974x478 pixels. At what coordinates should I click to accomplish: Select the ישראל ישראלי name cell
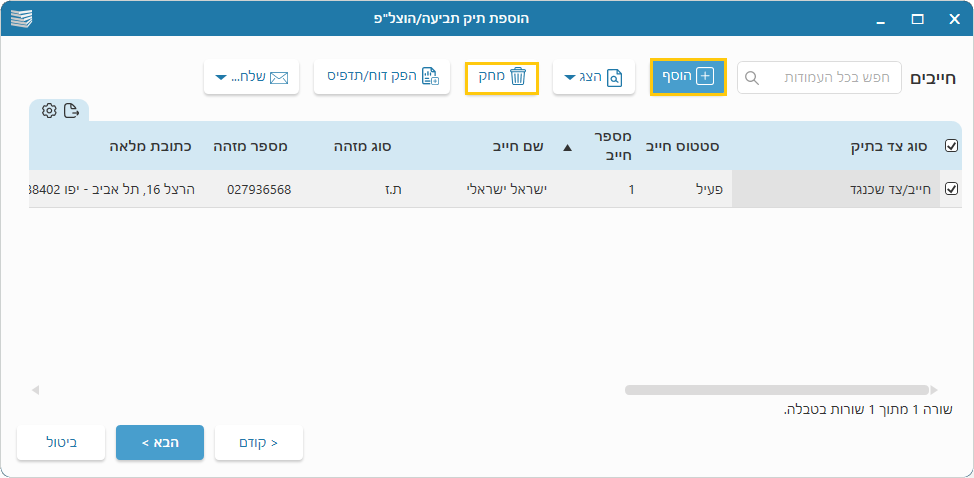point(508,189)
